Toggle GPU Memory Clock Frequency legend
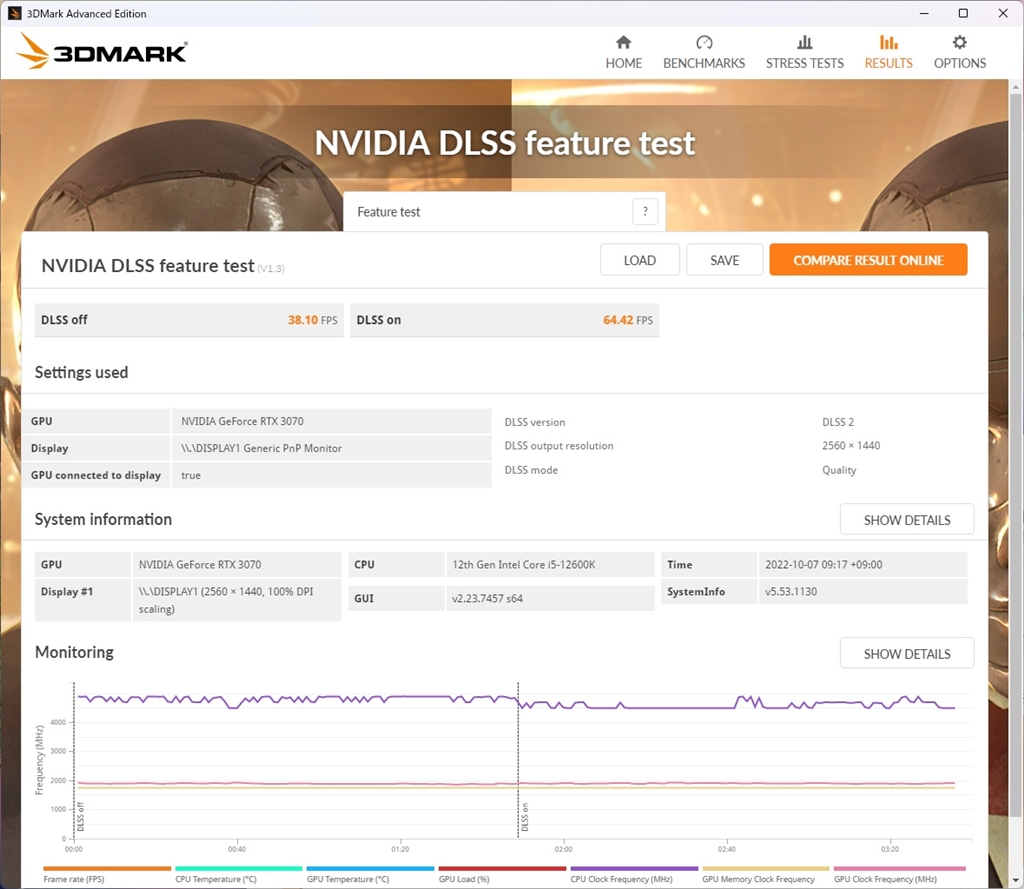This screenshot has height=889, width=1024. pyautogui.click(x=765, y=875)
